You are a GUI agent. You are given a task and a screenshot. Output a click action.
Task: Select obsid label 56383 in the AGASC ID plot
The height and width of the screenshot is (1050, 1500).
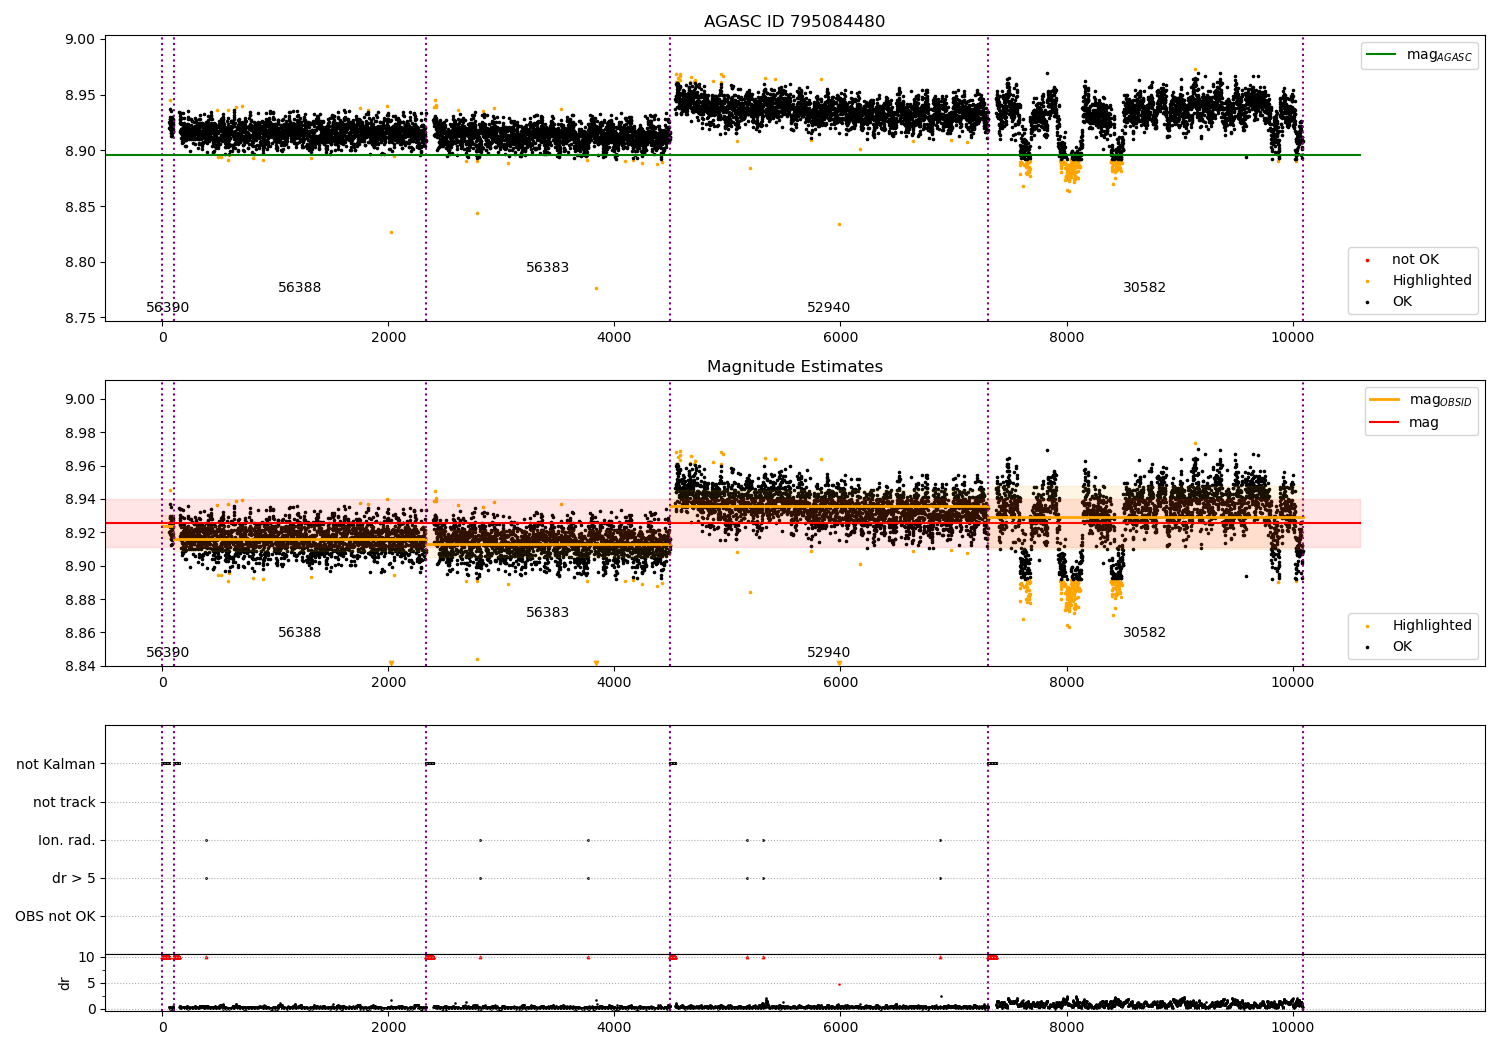pyautogui.click(x=547, y=268)
